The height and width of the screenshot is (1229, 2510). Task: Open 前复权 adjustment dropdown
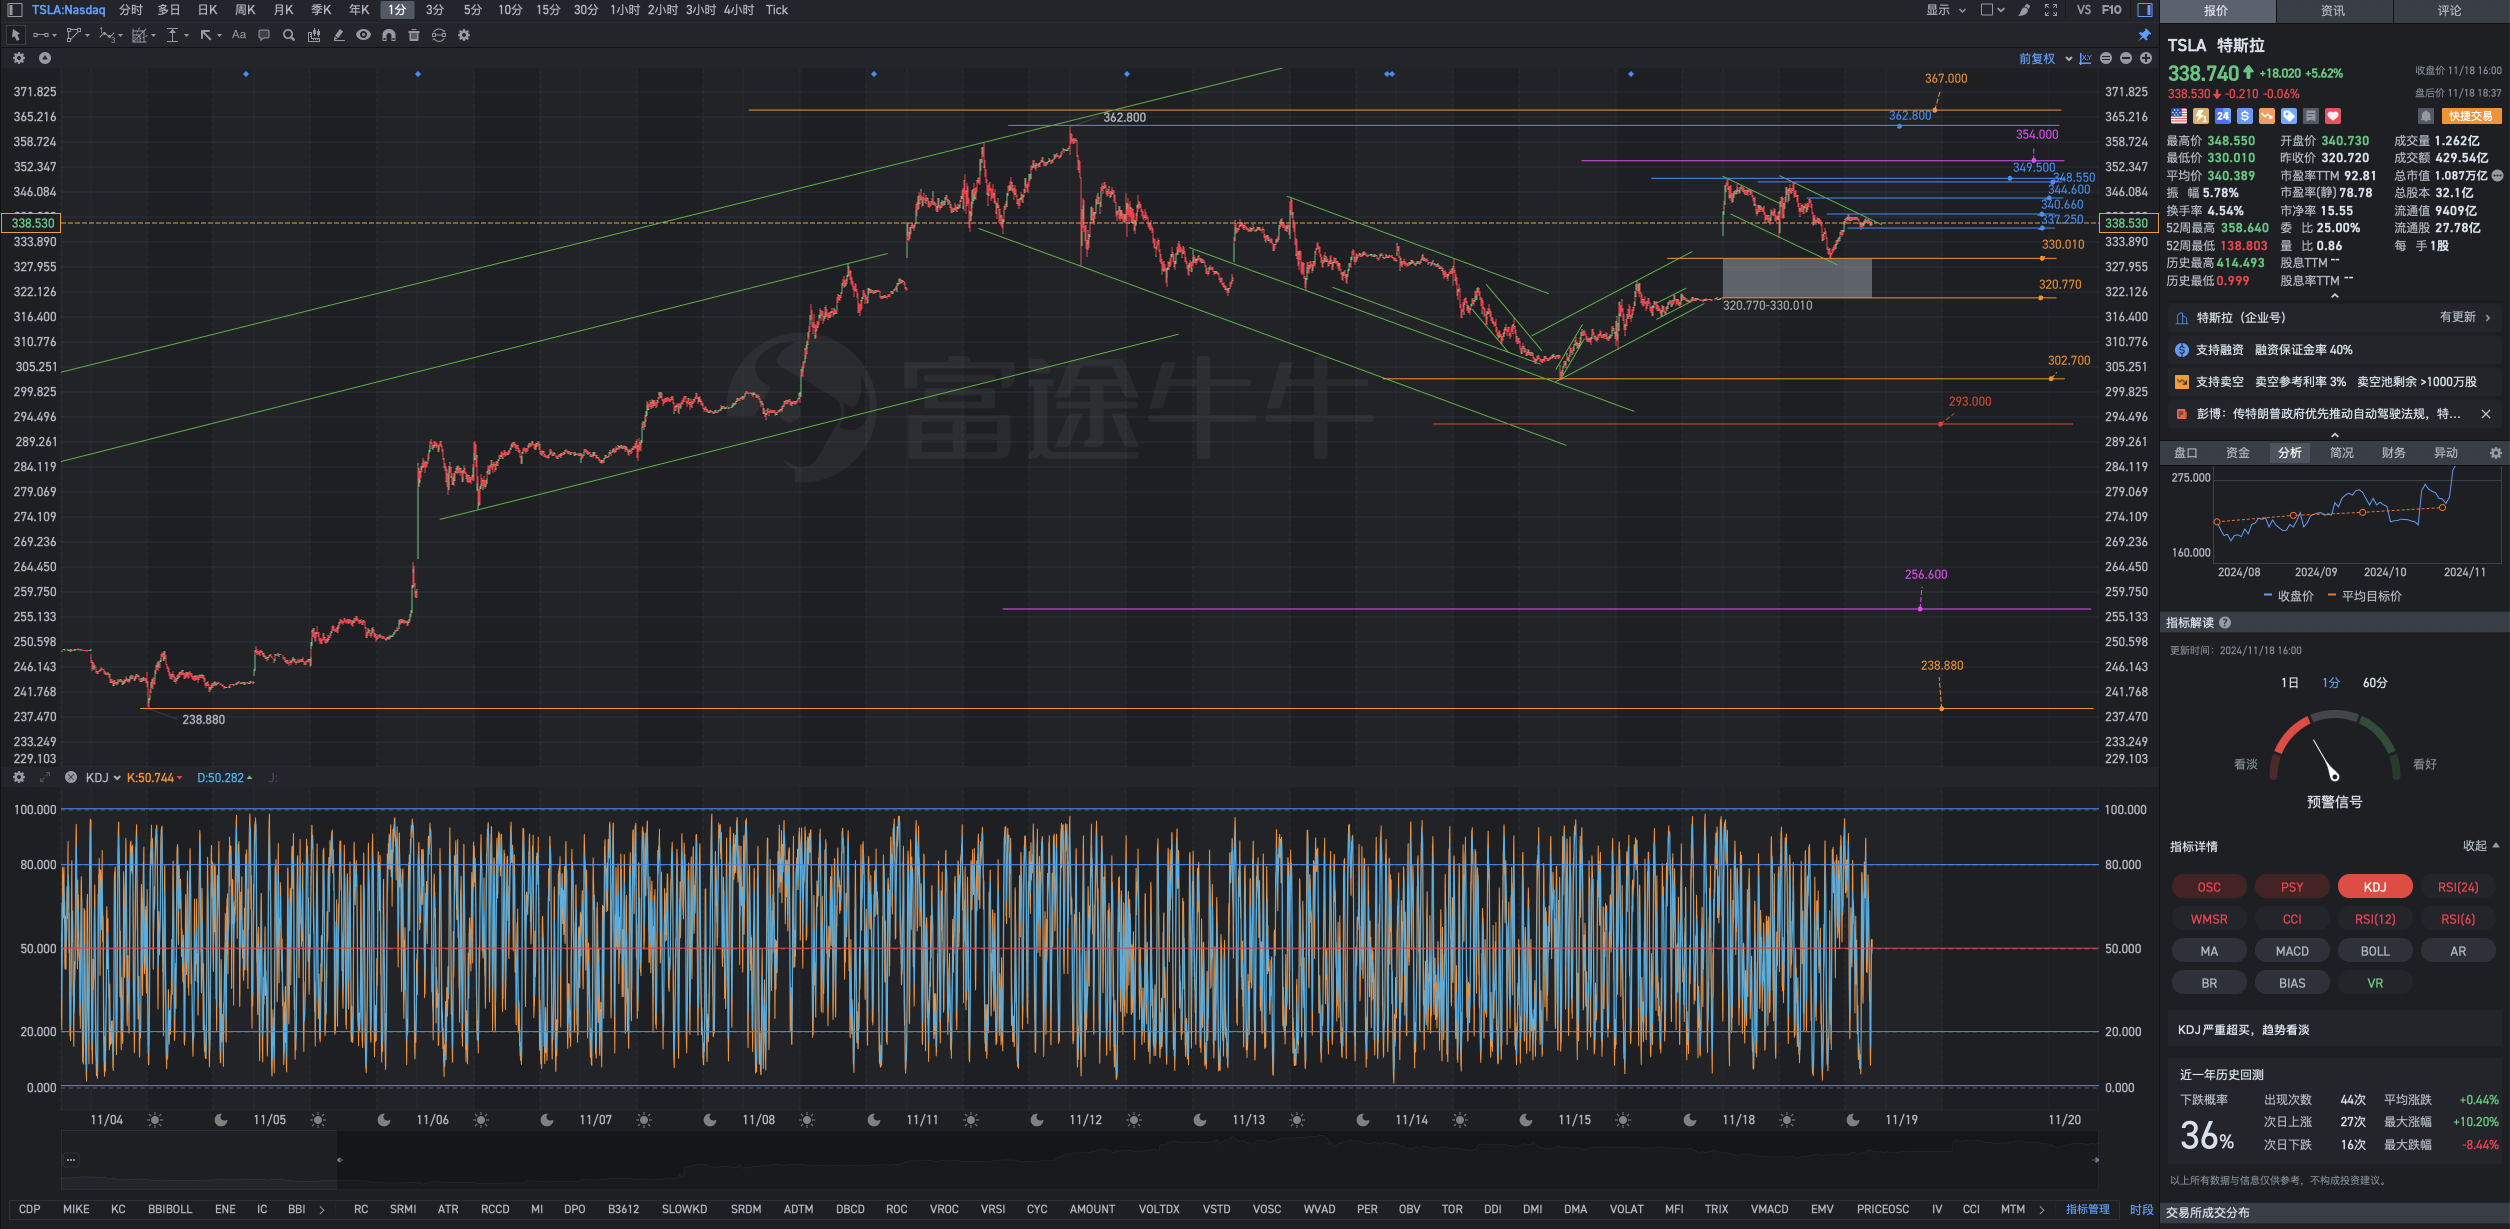[x=2046, y=59]
